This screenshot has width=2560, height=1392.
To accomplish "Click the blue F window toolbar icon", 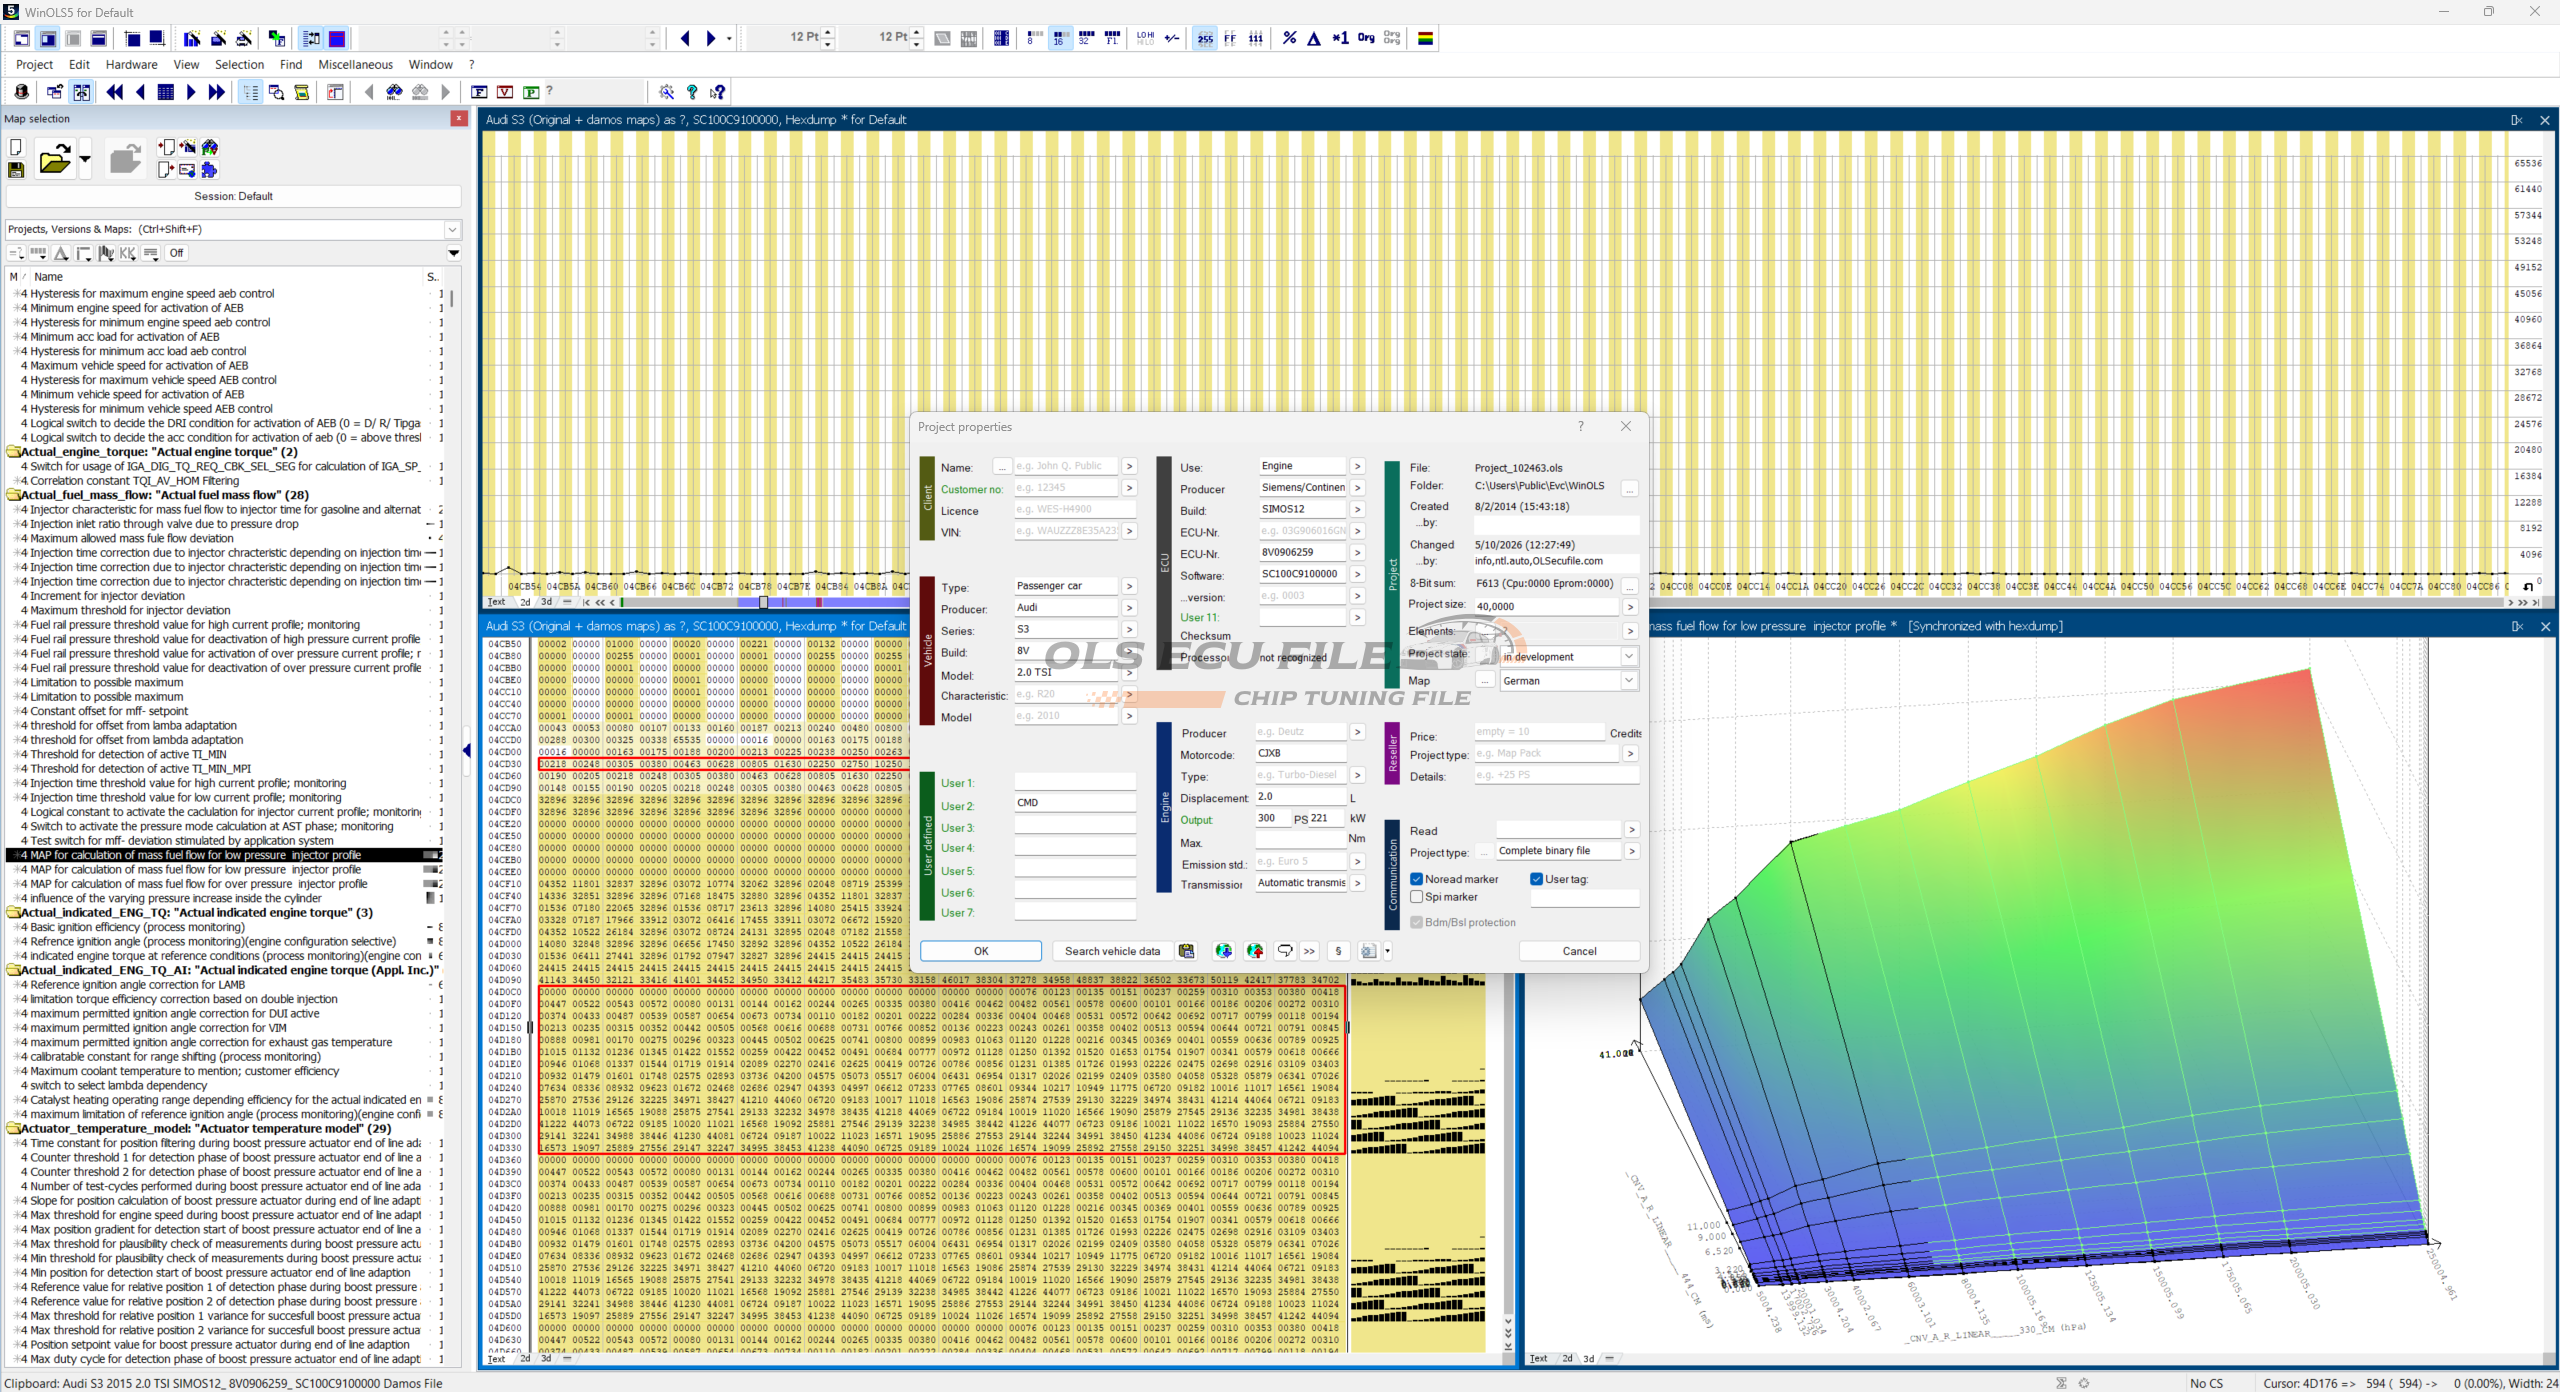I will (x=479, y=92).
